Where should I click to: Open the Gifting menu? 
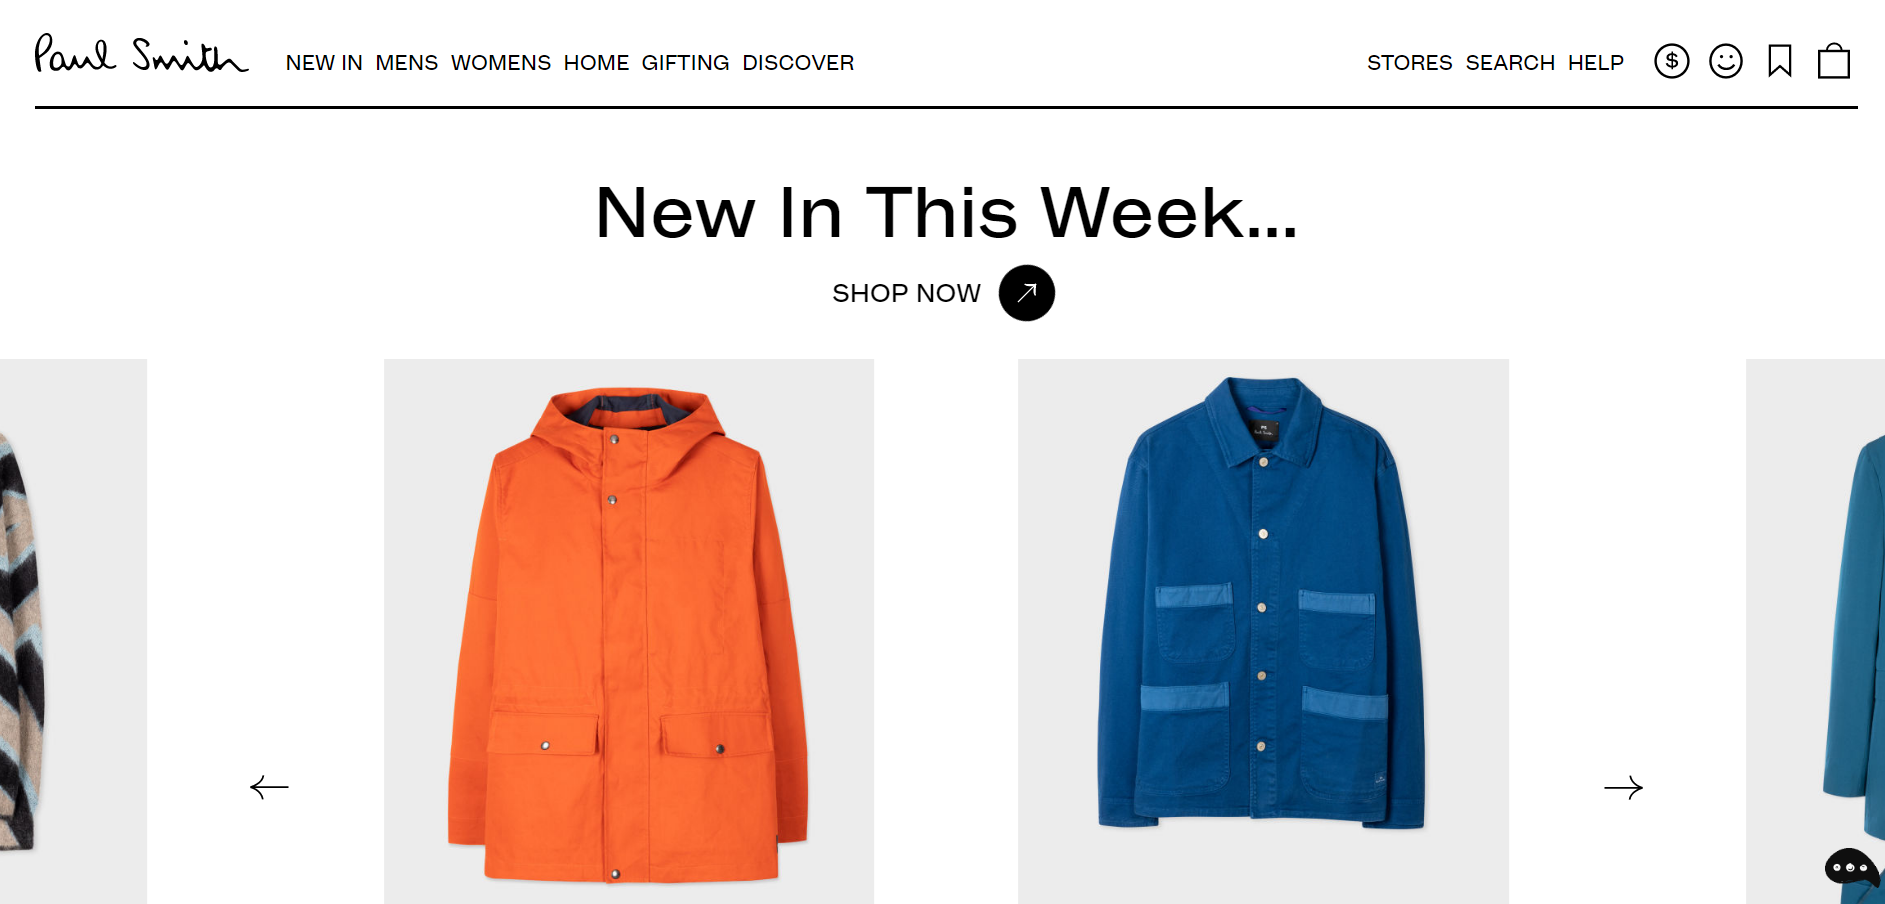click(685, 63)
